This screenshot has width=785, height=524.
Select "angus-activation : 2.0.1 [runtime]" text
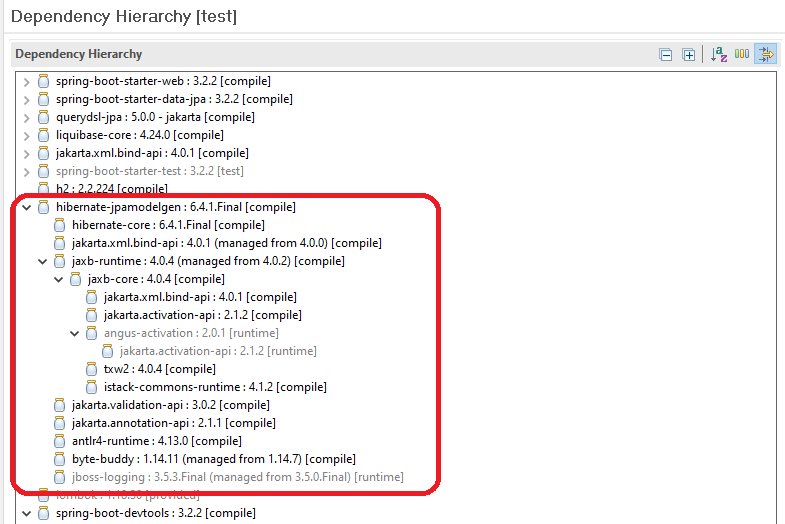[191, 333]
